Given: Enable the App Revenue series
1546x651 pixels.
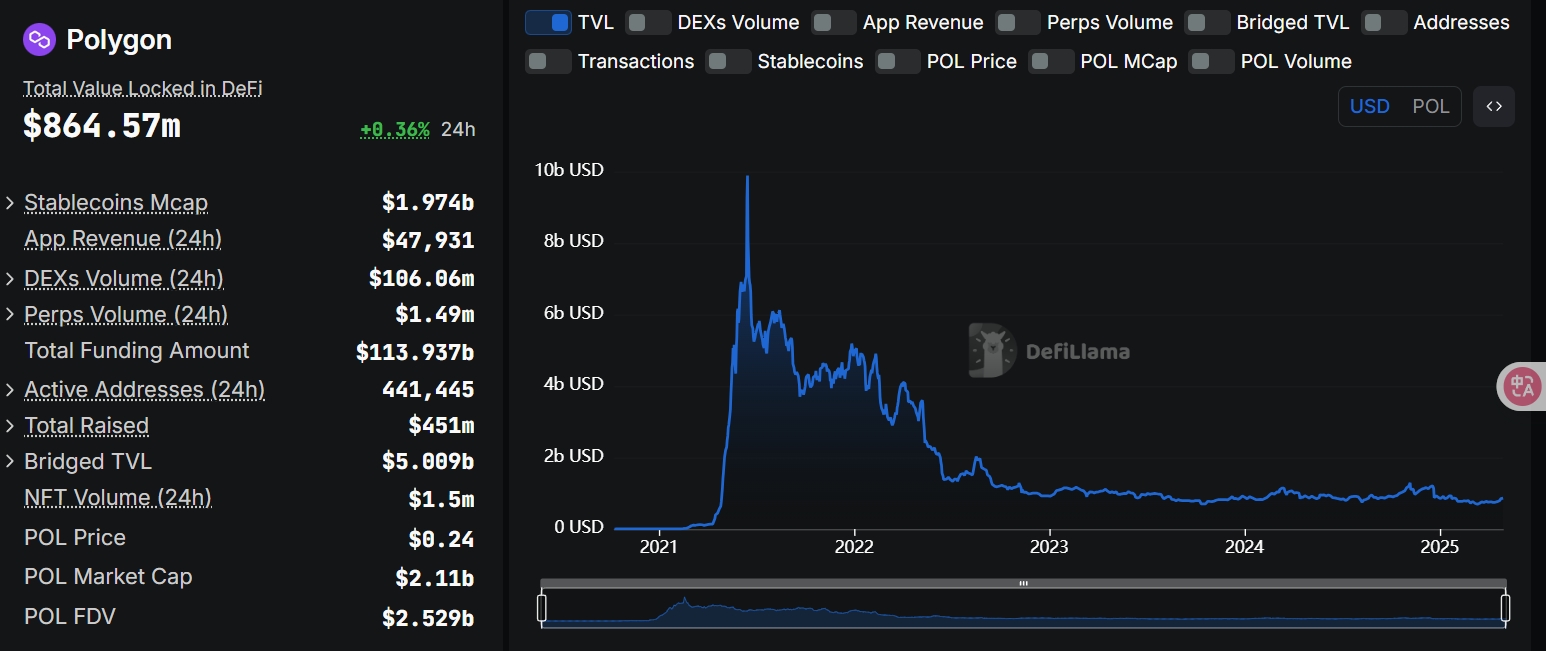Looking at the screenshot, I should tap(834, 22).
